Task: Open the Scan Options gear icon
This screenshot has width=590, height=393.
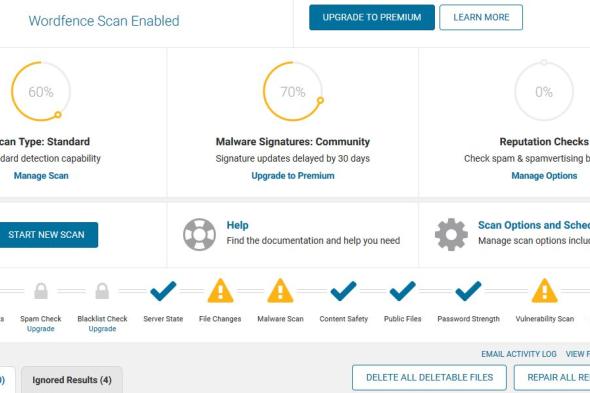Action: click(451, 234)
